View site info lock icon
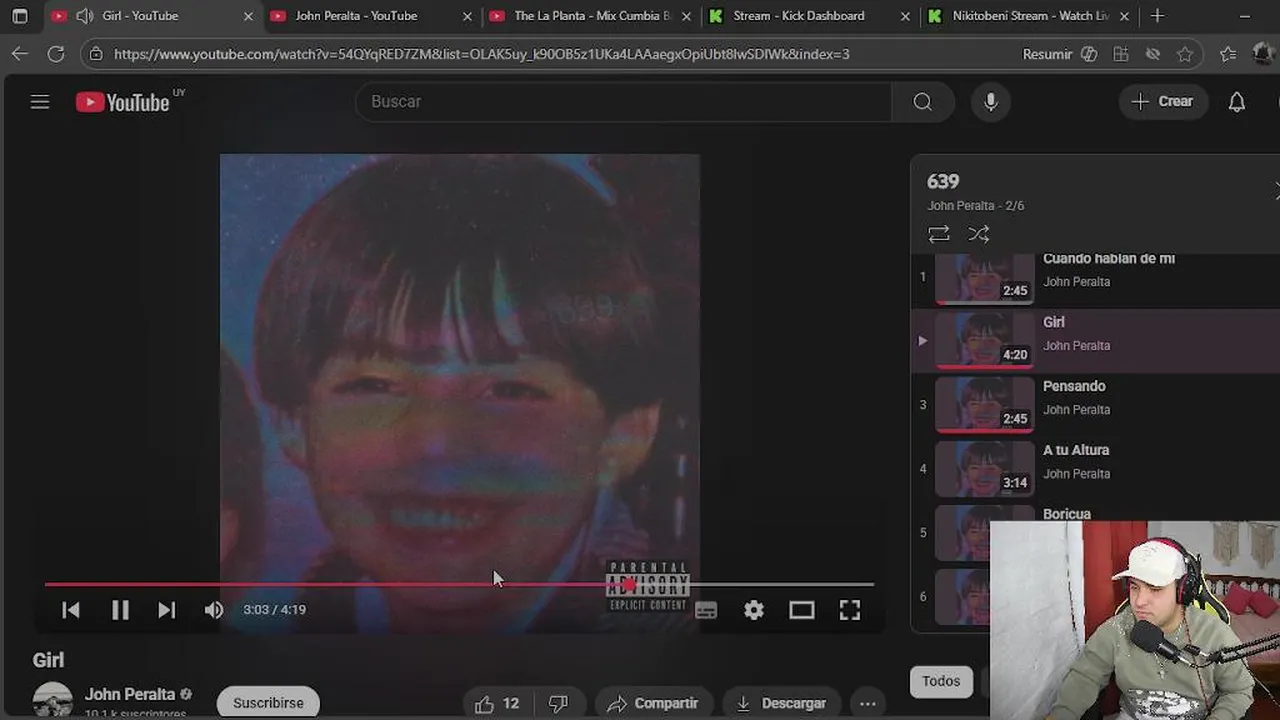The height and width of the screenshot is (720, 1280). 96,54
